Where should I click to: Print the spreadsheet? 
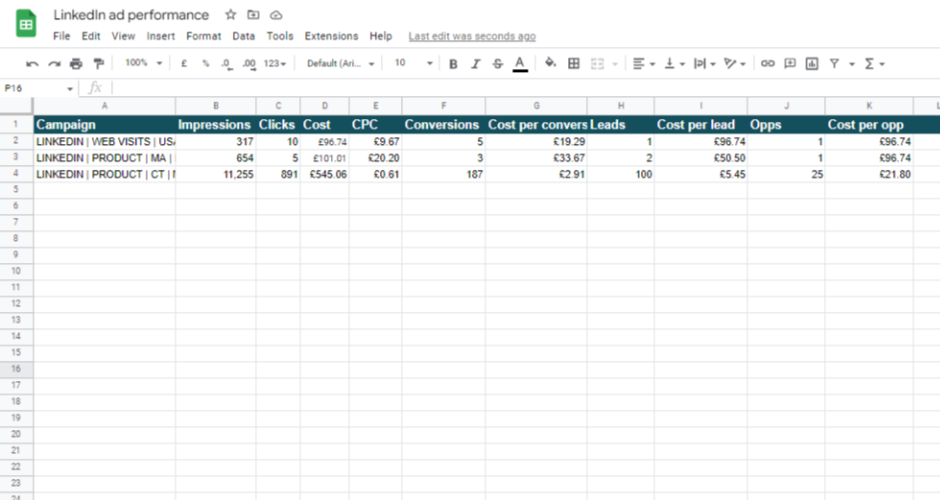(x=76, y=64)
